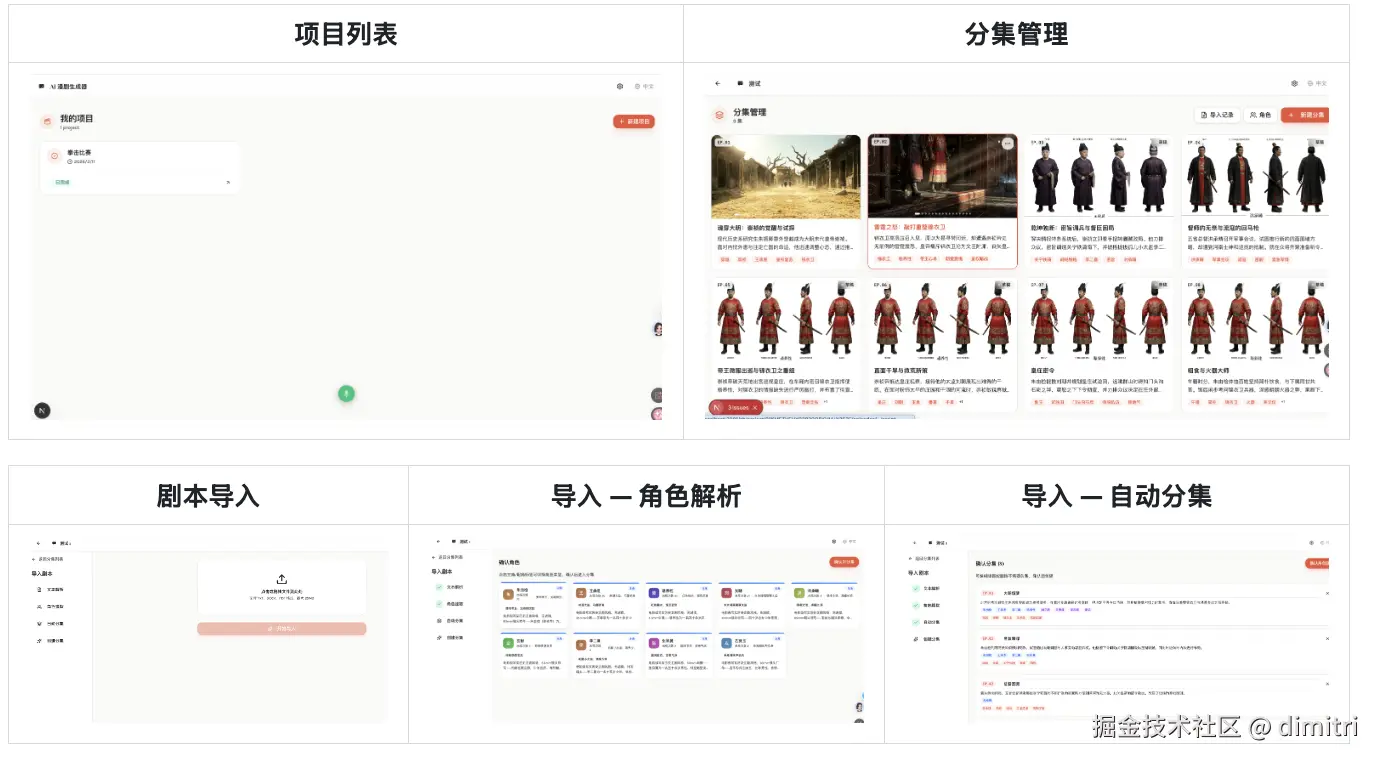Click the dark round N badge in 项目列表
Screen dimensions: 1380x762
click(x=42, y=410)
